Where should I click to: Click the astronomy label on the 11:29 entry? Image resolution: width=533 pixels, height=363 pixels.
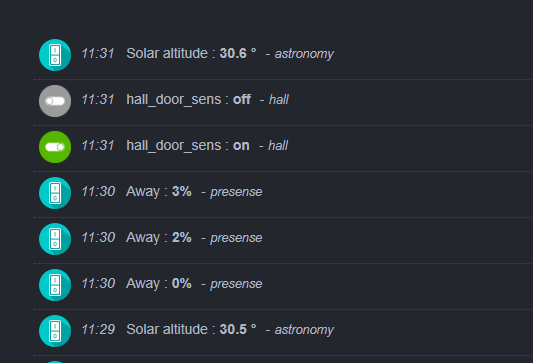304,330
